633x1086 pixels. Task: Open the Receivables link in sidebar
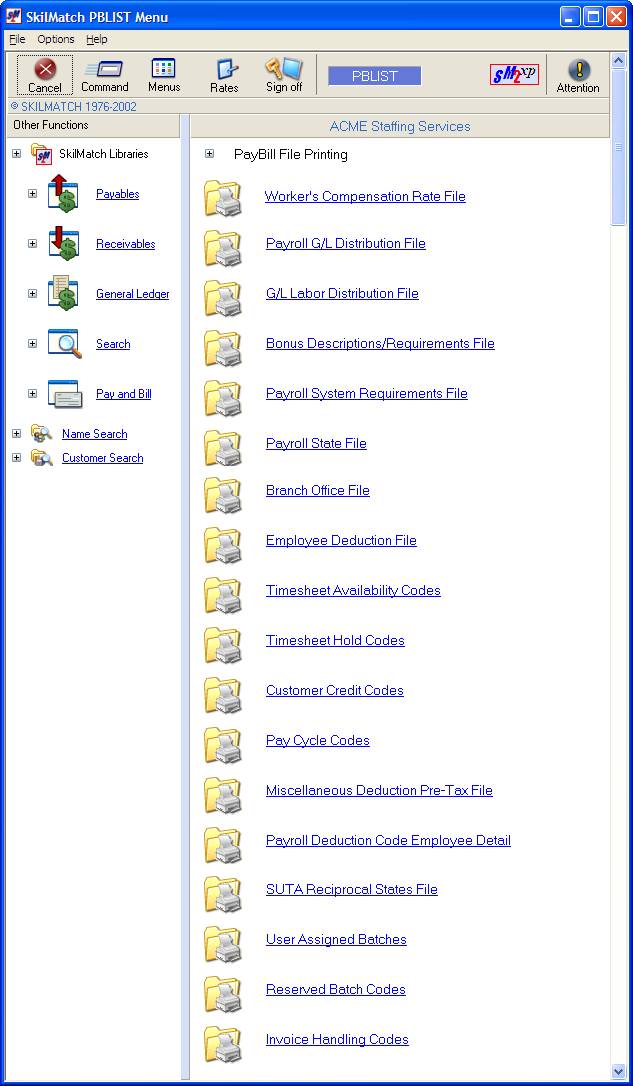[125, 244]
